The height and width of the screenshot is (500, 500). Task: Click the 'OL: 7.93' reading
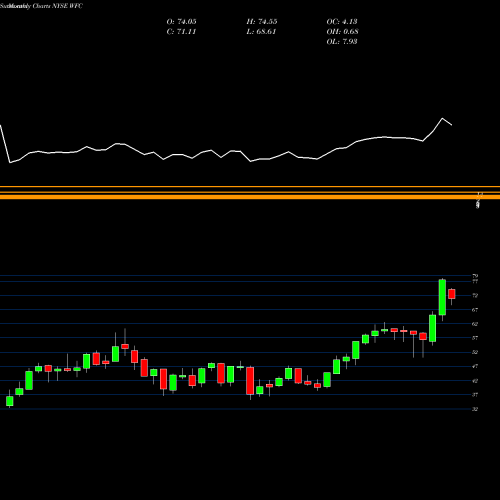(x=342, y=42)
